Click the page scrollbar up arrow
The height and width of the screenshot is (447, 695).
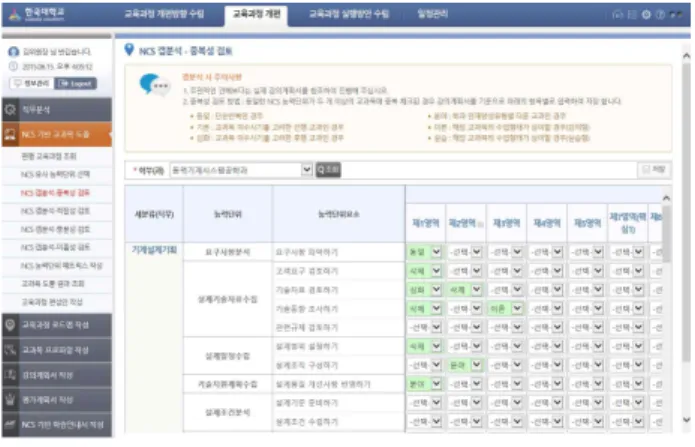(x=686, y=56)
